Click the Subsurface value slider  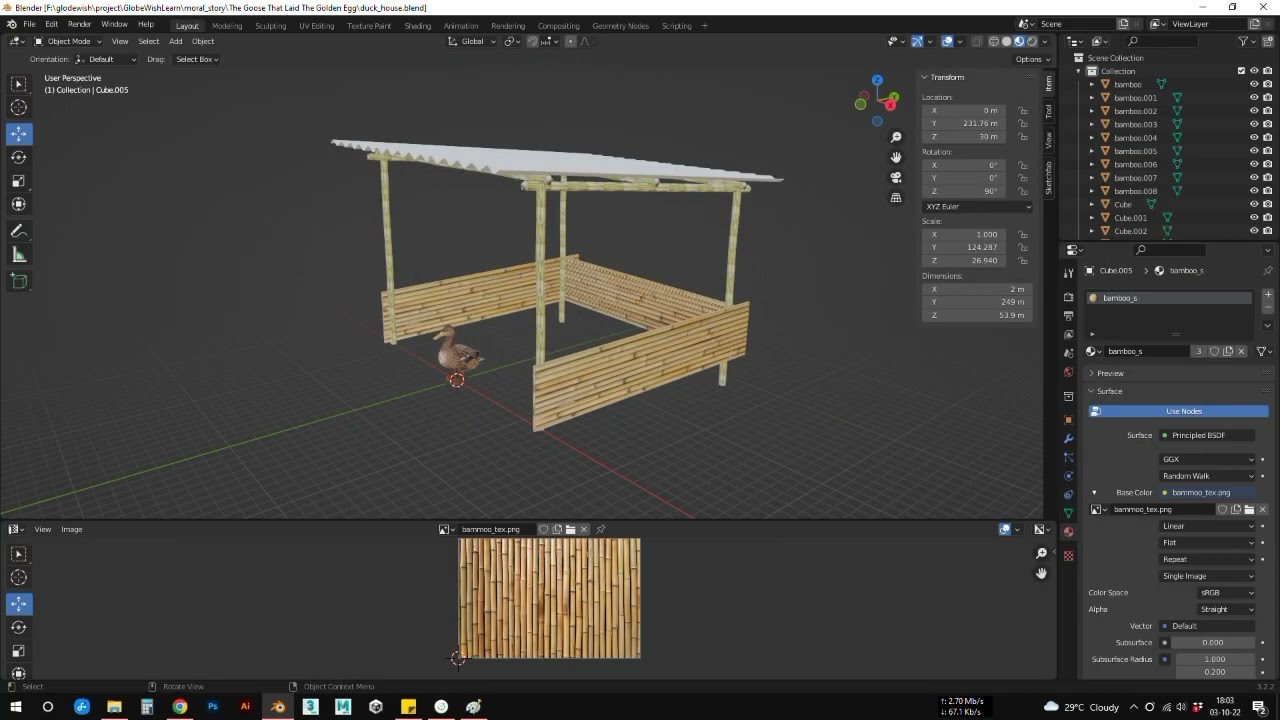[1212, 643]
